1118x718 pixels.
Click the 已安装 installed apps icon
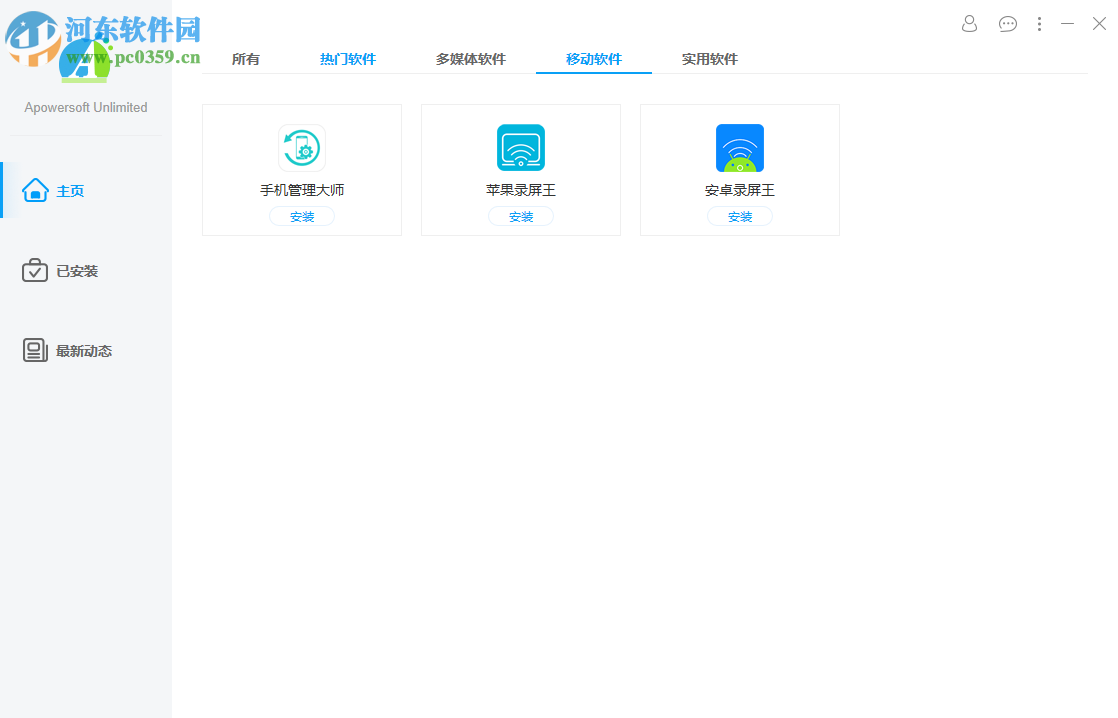pos(34,270)
